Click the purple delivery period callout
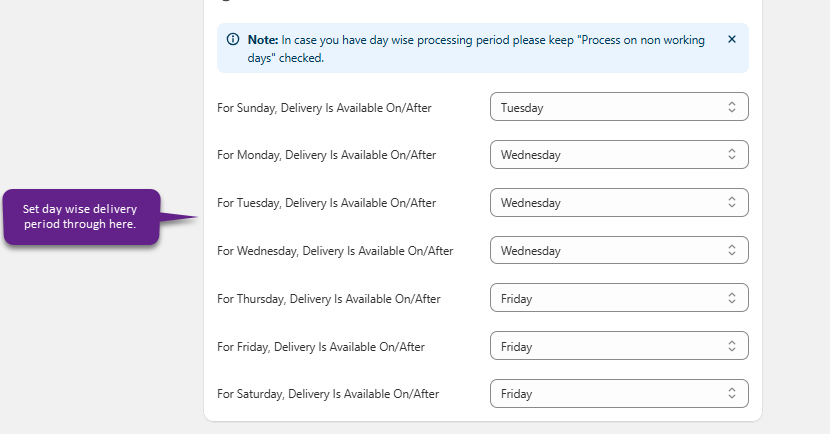830x434 pixels. coord(82,216)
